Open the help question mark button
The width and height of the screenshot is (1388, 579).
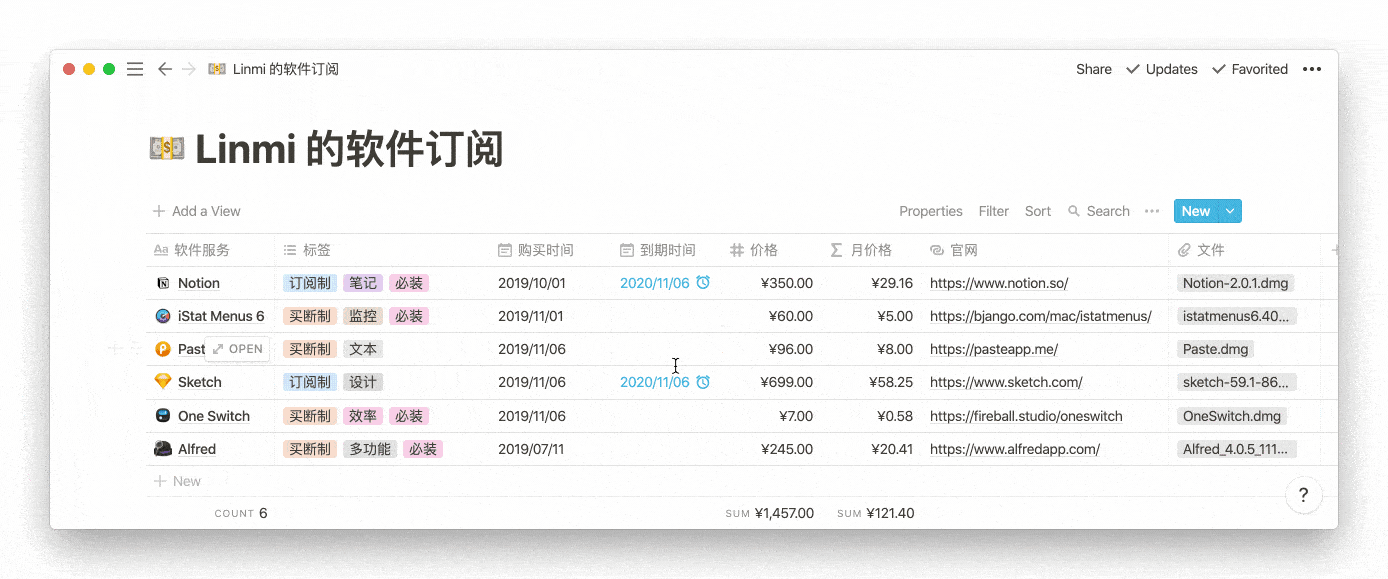point(1304,495)
